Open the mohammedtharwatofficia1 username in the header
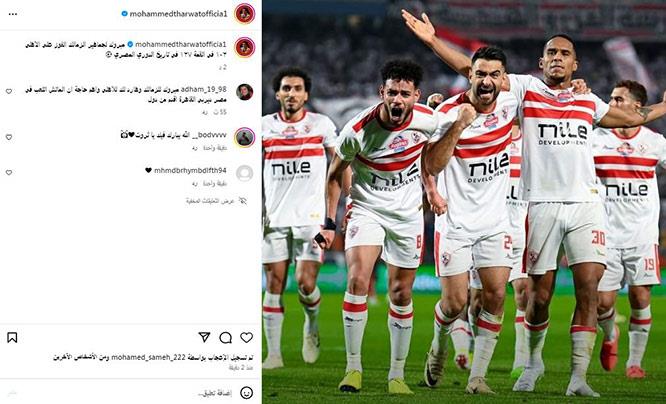666x404 pixels. [178, 14]
